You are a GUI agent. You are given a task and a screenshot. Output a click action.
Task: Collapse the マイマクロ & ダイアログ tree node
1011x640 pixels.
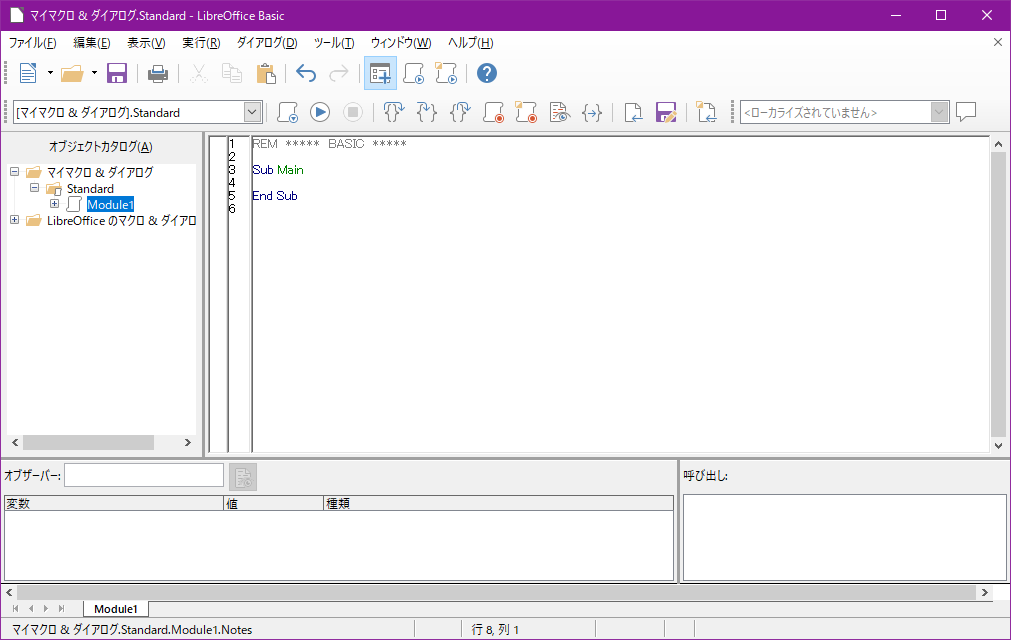(x=15, y=172)
